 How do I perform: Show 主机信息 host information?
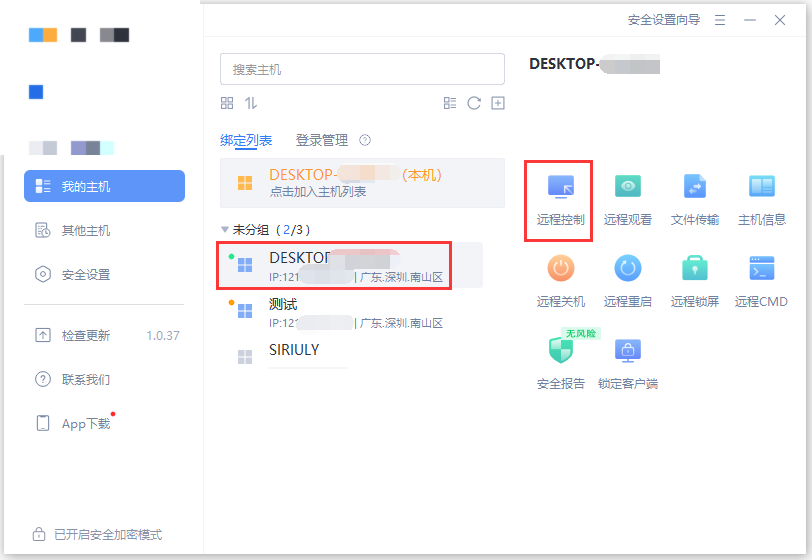[761, 200]
